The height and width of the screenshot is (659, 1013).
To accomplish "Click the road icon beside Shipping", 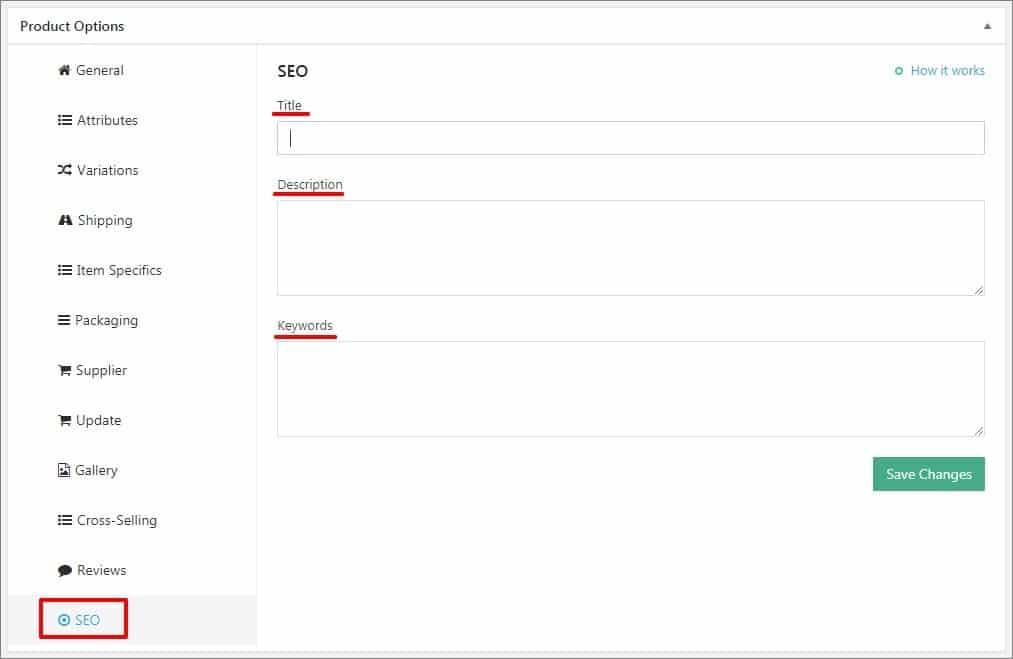I will 65,220.
